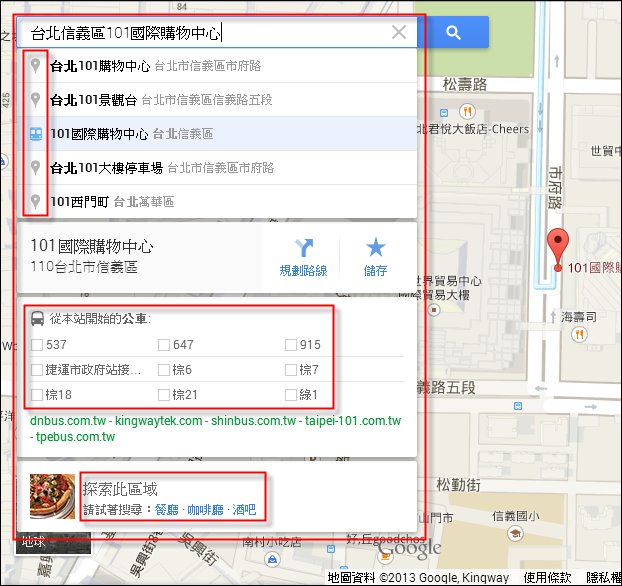
Task: Click the 信義國小 school icon
Action: [515, 534]
